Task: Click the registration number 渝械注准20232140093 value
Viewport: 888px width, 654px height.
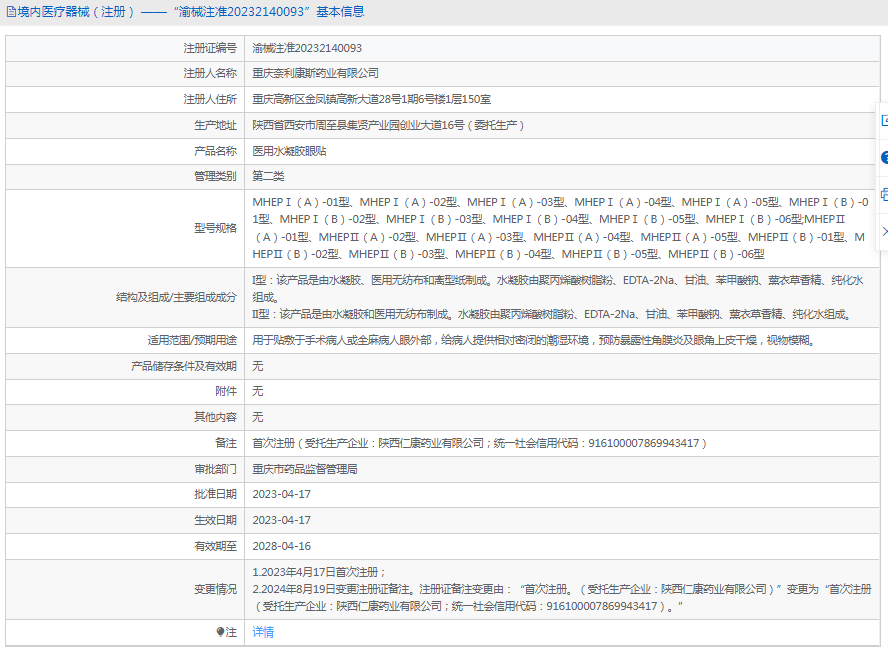Action: (306, 48)
